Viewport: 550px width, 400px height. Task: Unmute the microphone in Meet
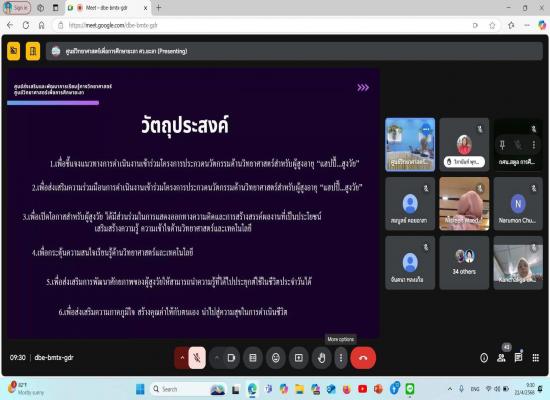(x=197, y=358)
